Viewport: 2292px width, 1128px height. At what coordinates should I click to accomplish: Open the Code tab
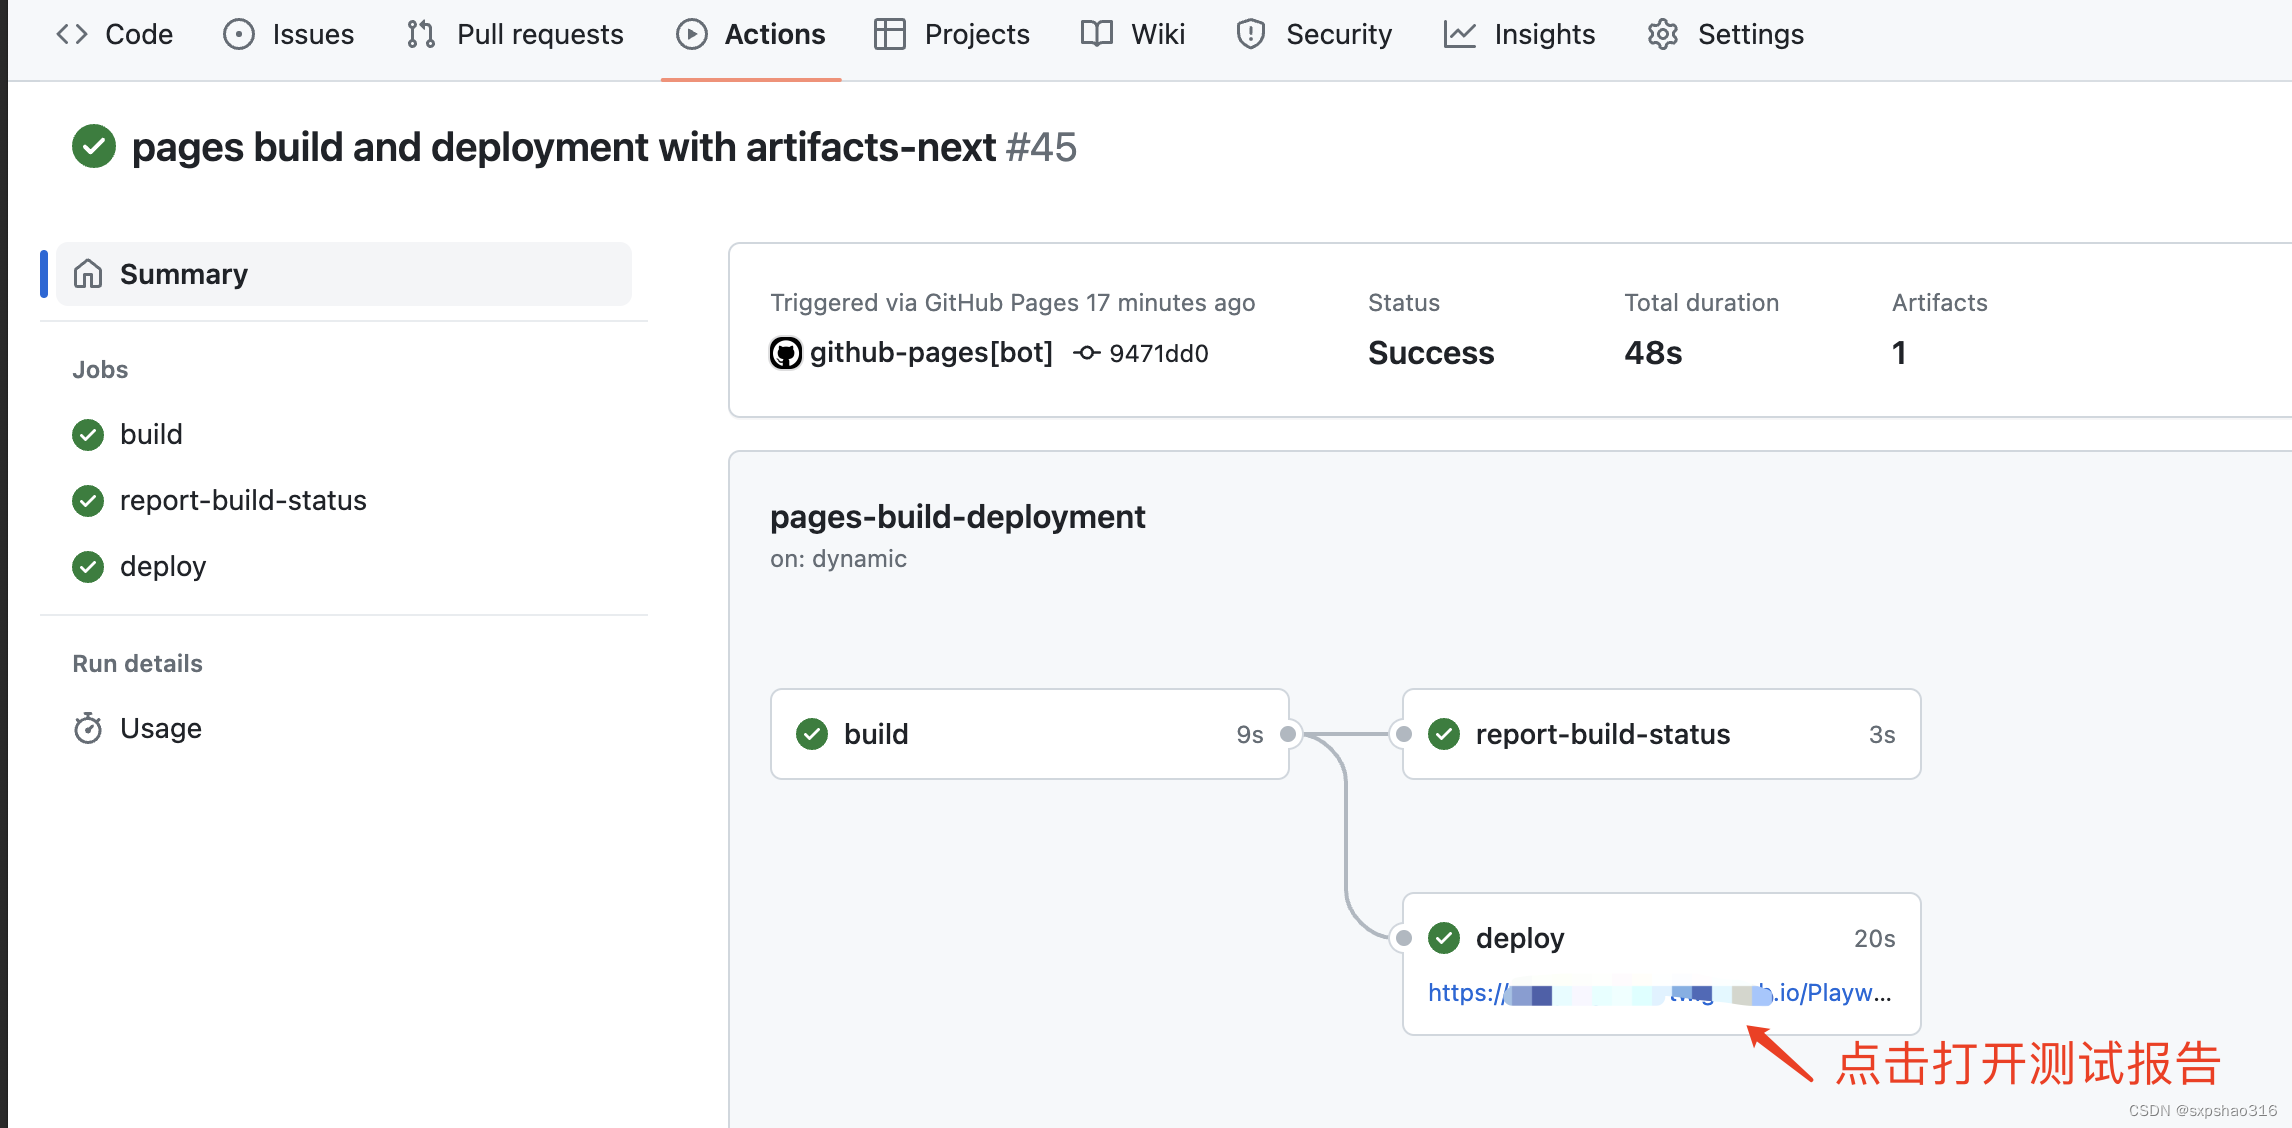(x=114, y=34)
